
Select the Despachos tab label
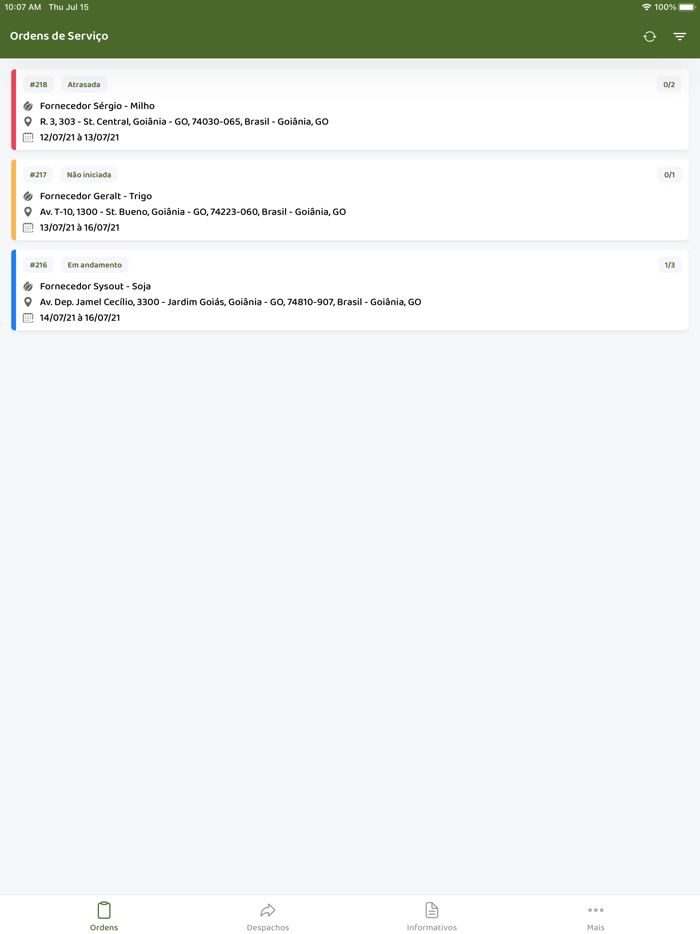pyautogui.click(x=268, y=928)
